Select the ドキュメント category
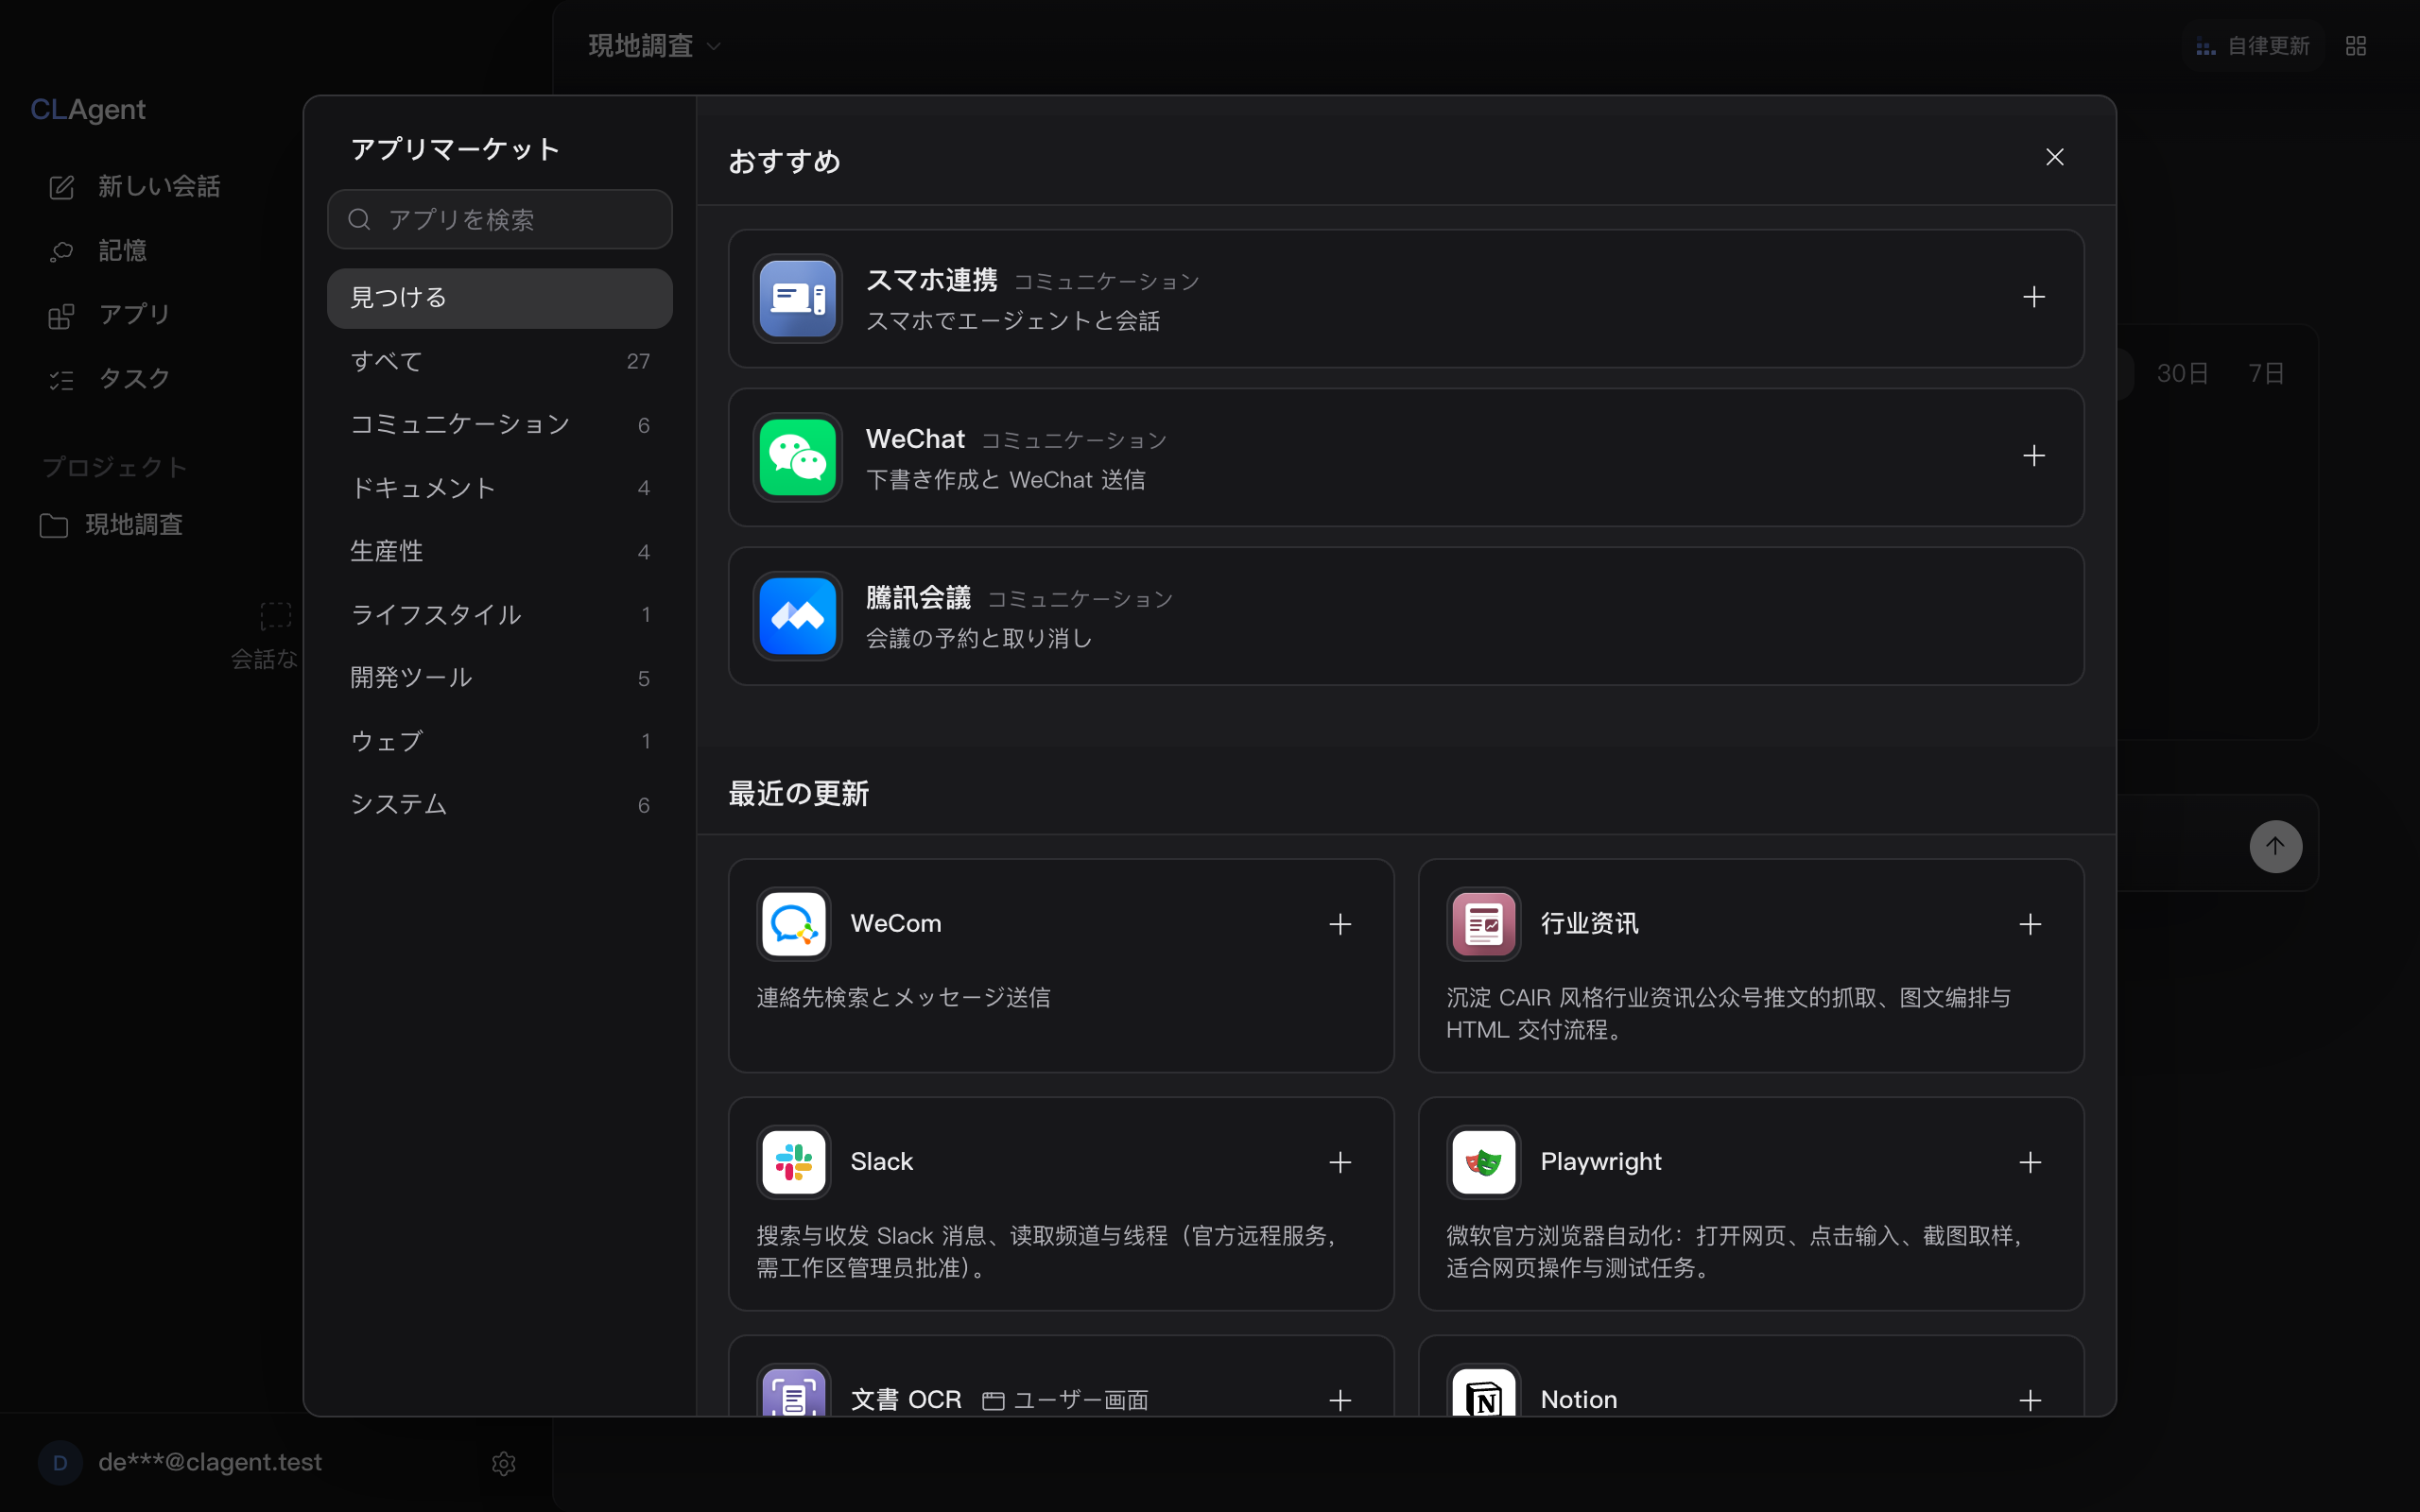The height and width of the screenshot is (1512, 2420). tap(500, 488)
